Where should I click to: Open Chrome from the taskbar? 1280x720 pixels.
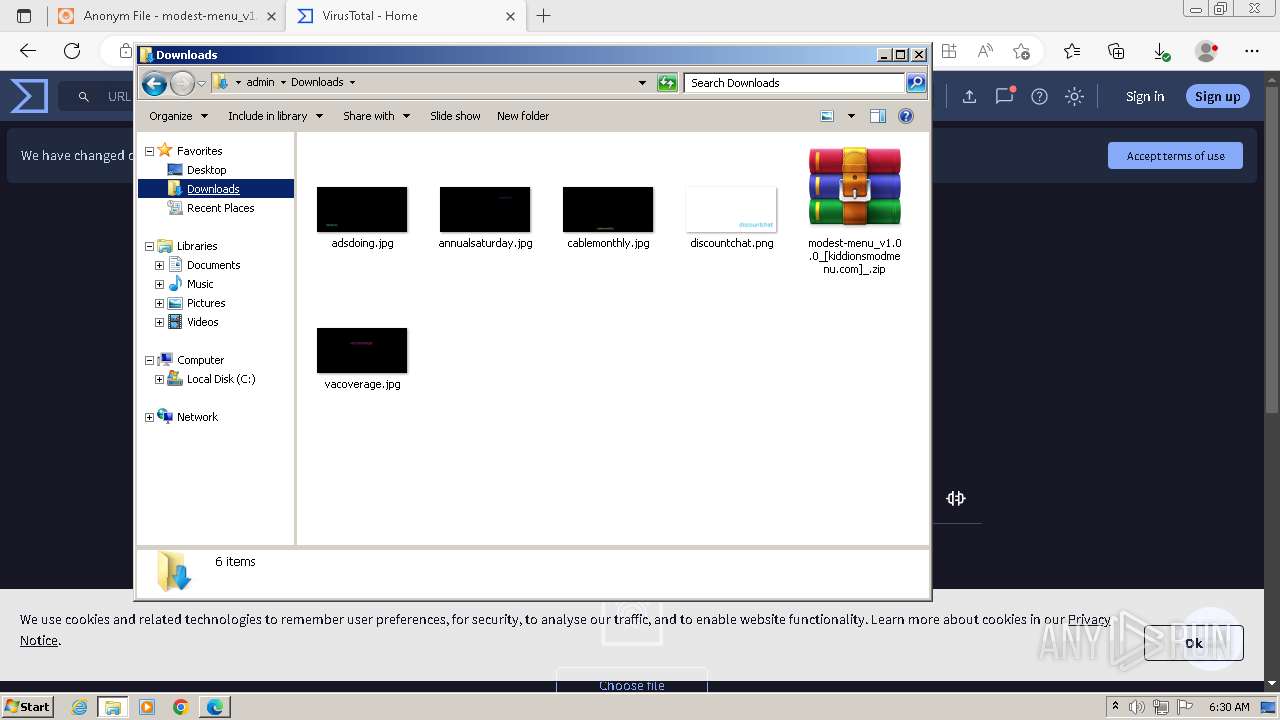(x=181, y=707)
